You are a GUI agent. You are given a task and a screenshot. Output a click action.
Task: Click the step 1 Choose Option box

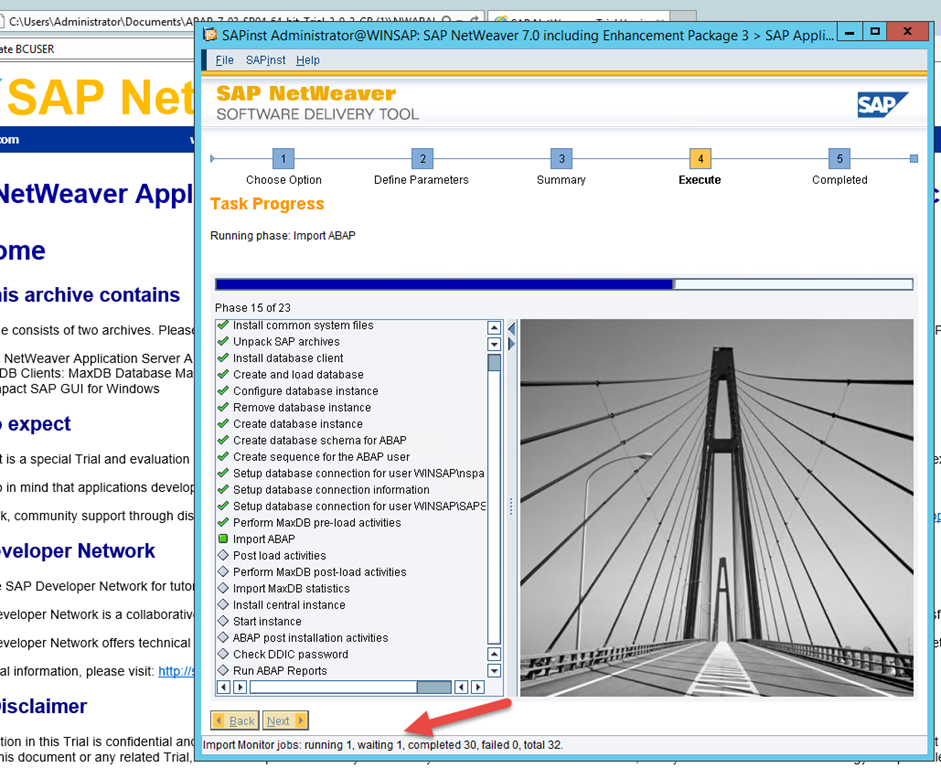(283, 159)
